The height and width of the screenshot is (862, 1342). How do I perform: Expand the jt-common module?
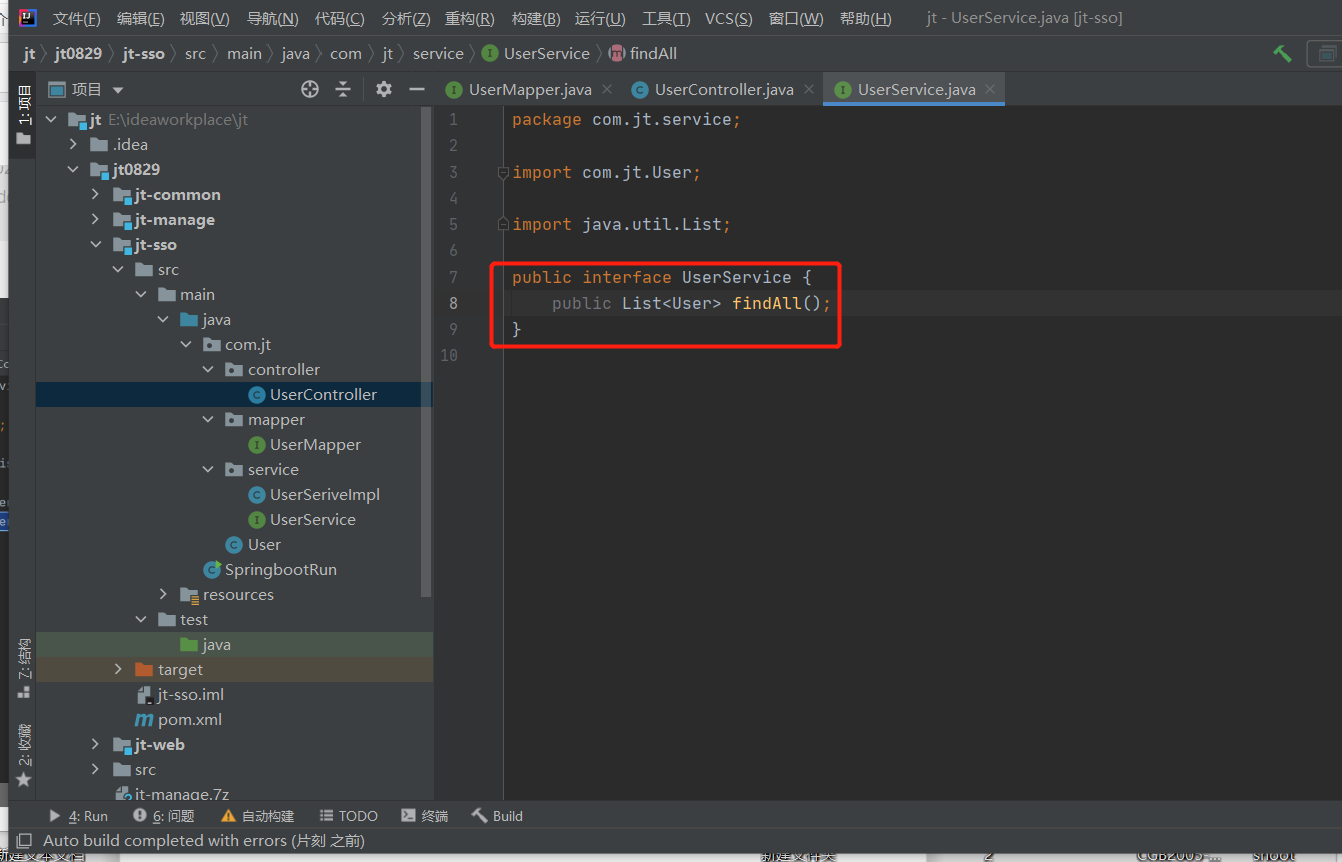click(x=95, y=195)
